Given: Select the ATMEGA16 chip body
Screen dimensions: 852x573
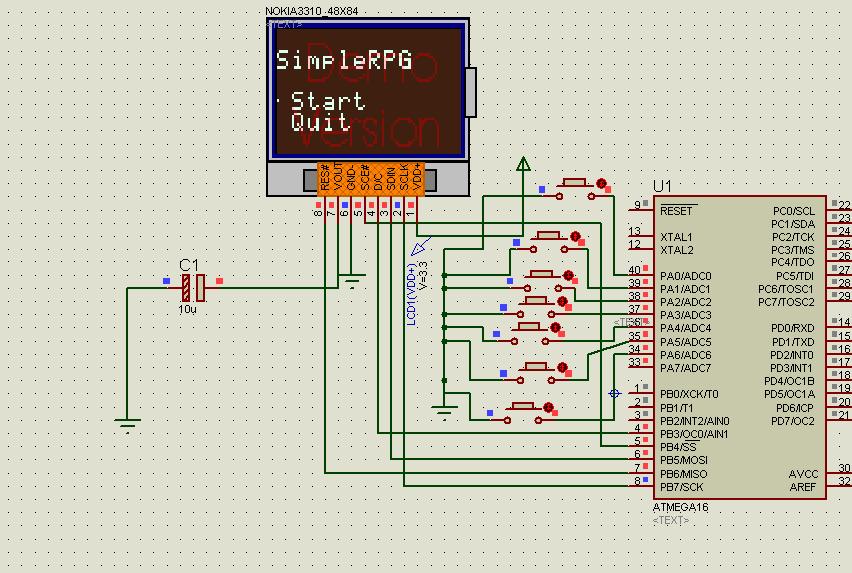Looking at the screenshot, I should 740,348.
